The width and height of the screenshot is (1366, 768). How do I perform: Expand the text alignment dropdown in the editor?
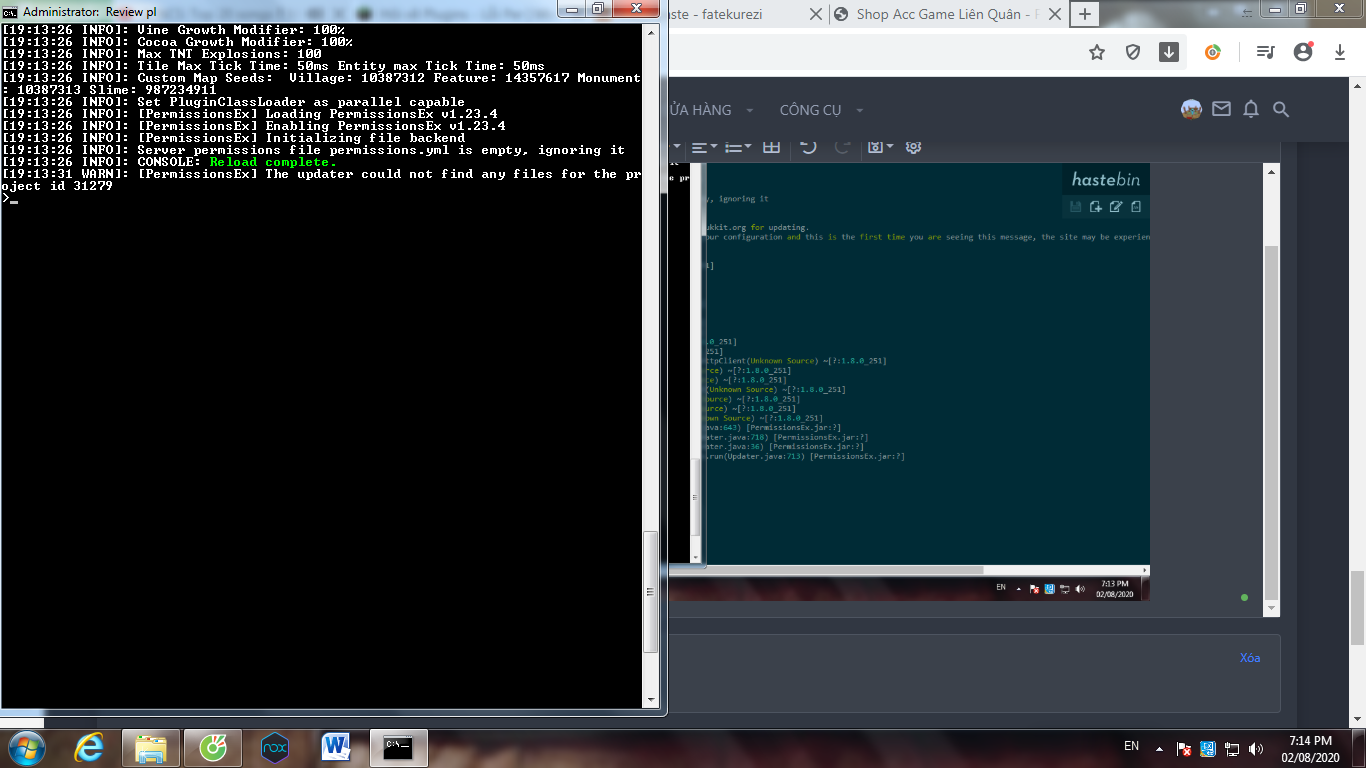[704, 147]
